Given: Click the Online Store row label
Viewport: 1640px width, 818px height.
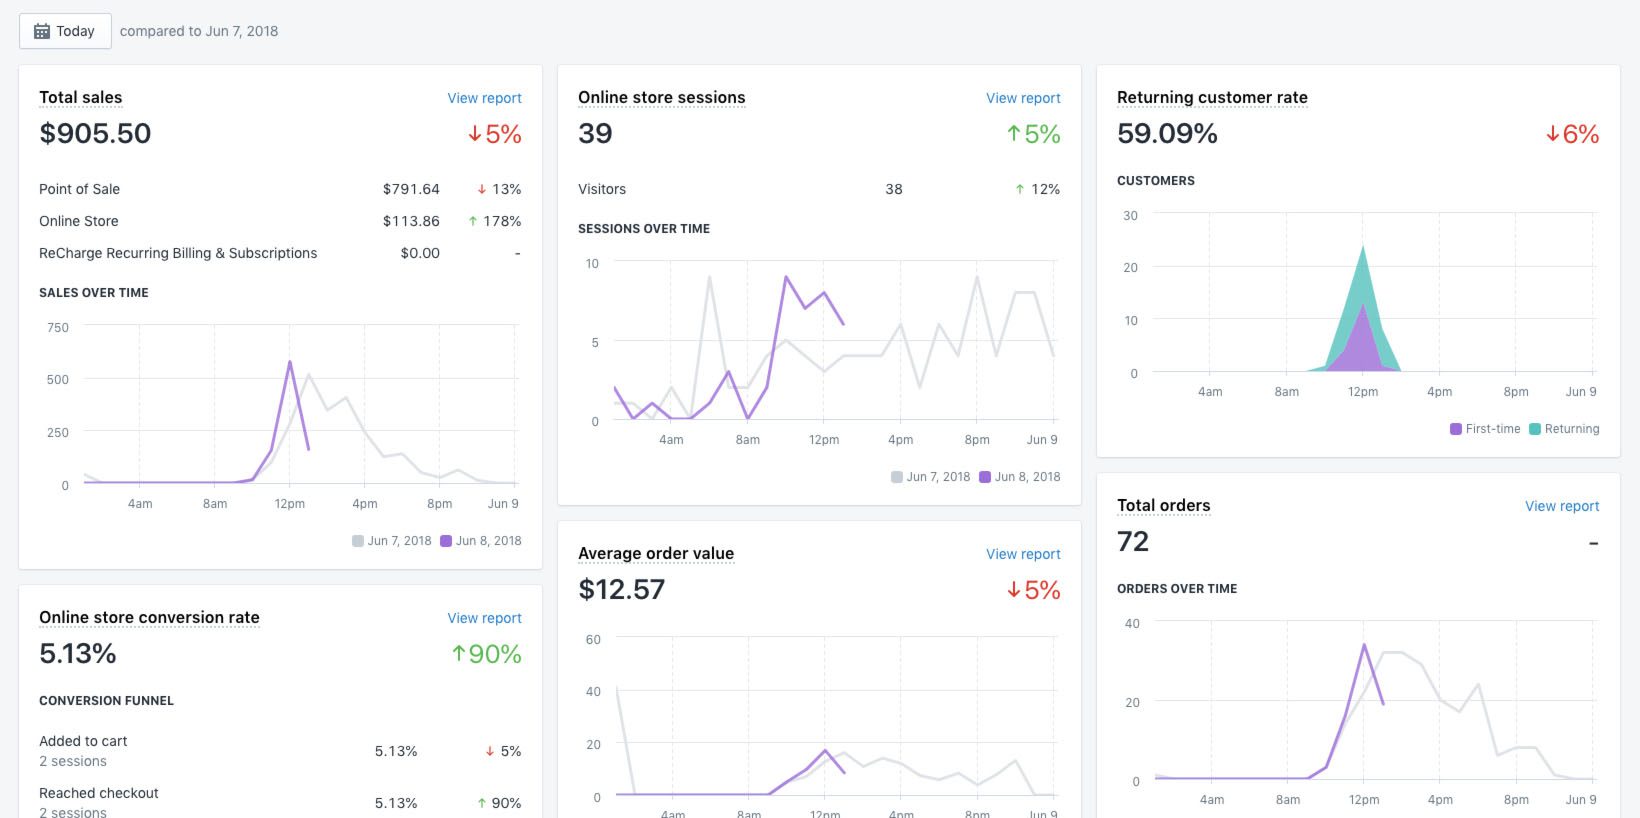Looking at the screenshot, I should tap(78, 221).
